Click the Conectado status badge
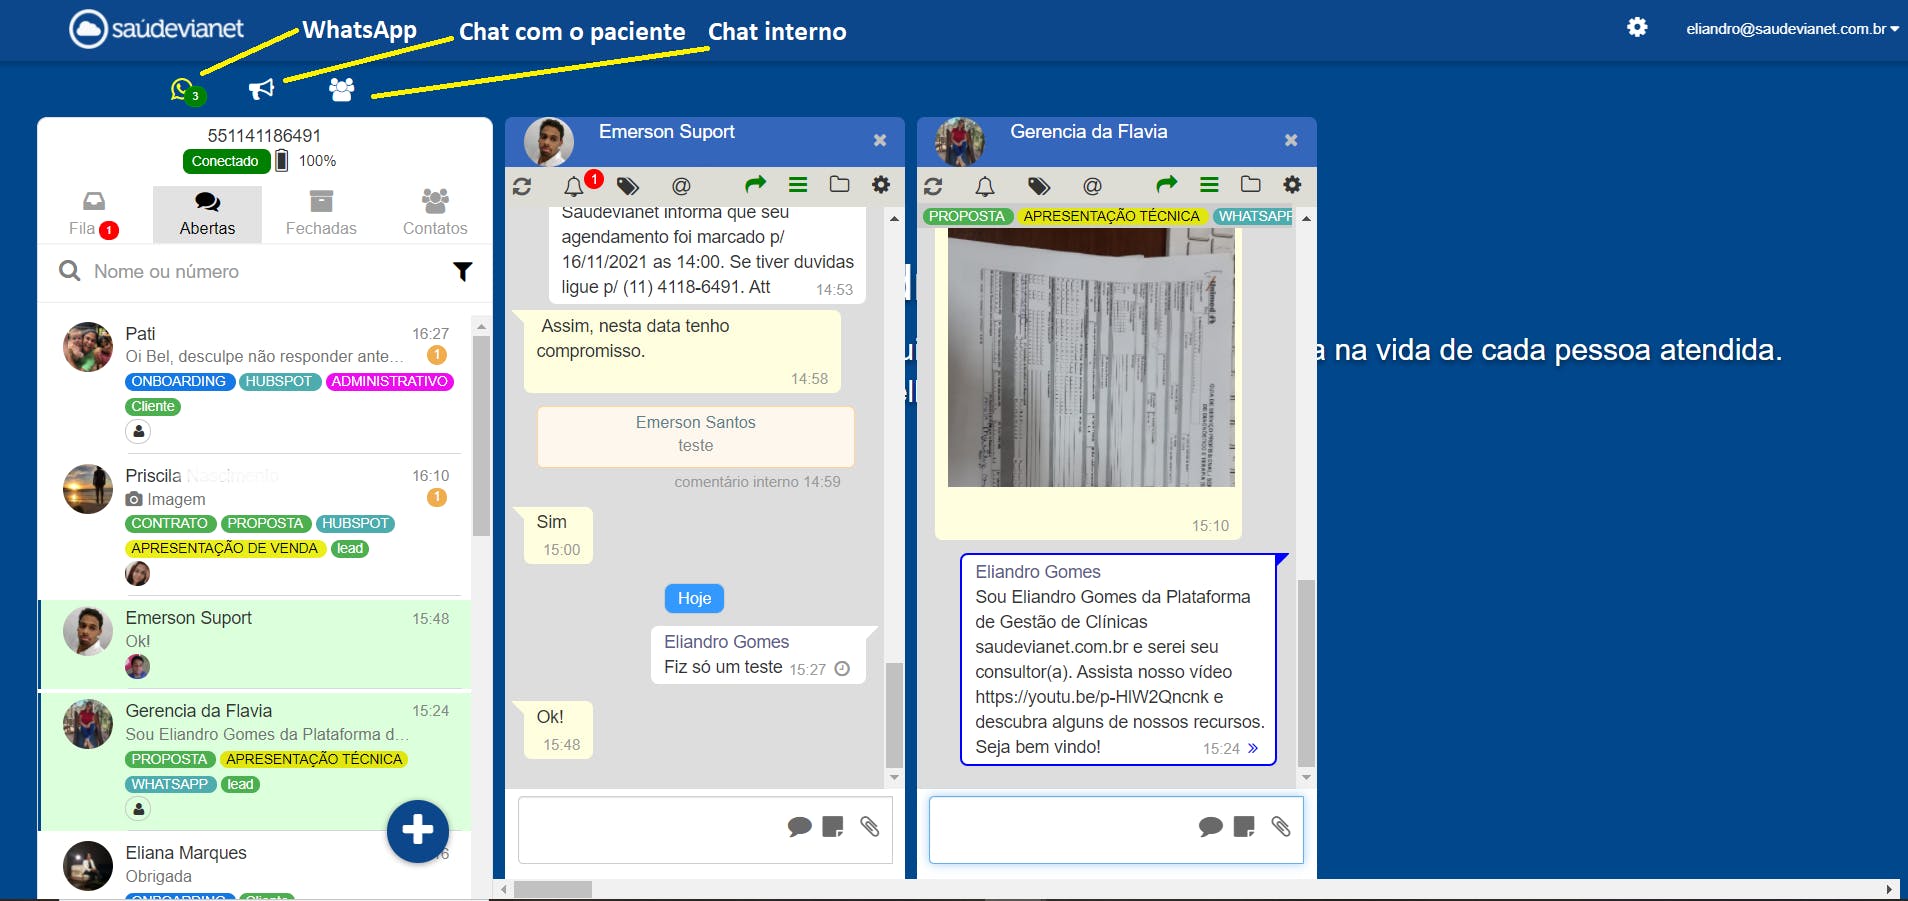1908x901 pixels. click(226, 161)
